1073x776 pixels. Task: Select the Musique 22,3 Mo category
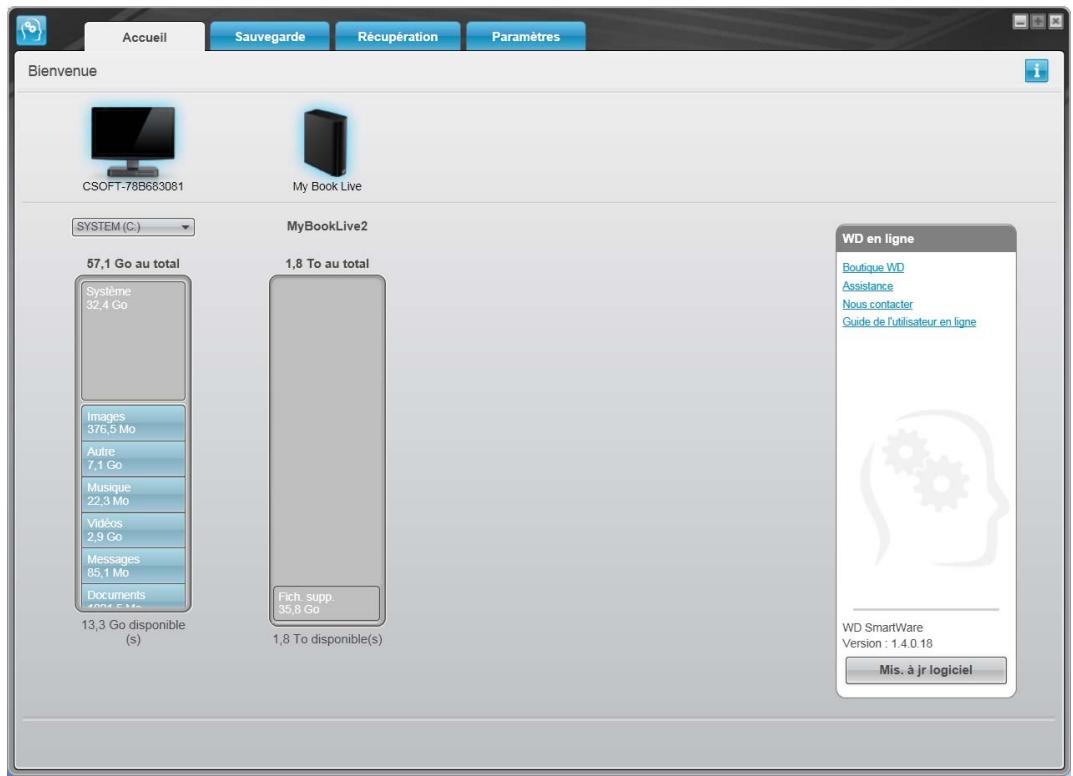point(133,494)
